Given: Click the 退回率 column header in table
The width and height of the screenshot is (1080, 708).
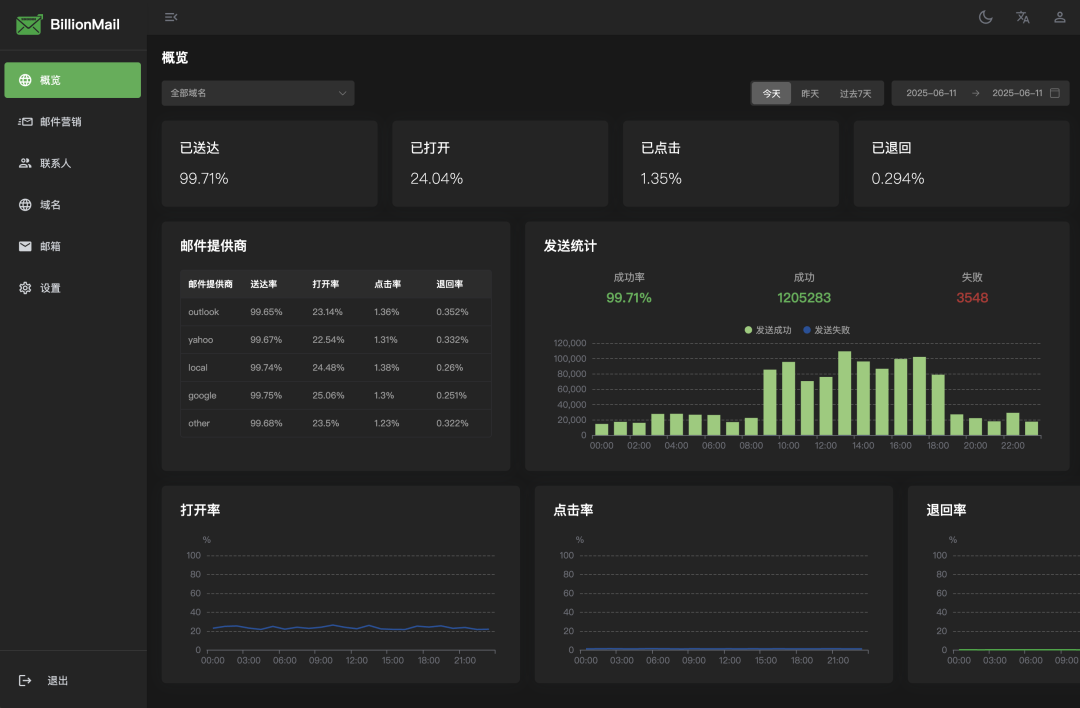Looking at the screenshot, I should tap(450, 284).
